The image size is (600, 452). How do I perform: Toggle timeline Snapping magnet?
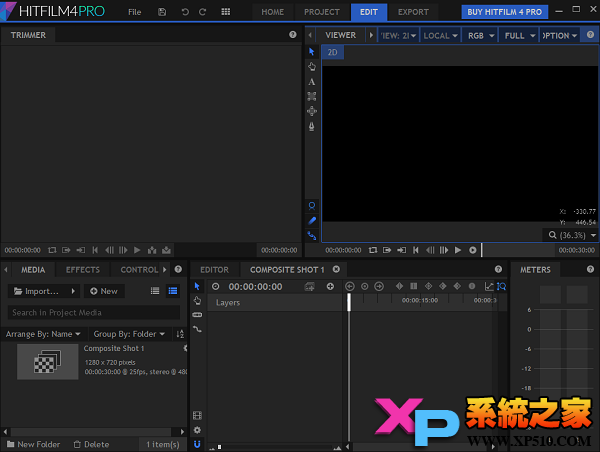click(x=197, y=444)
